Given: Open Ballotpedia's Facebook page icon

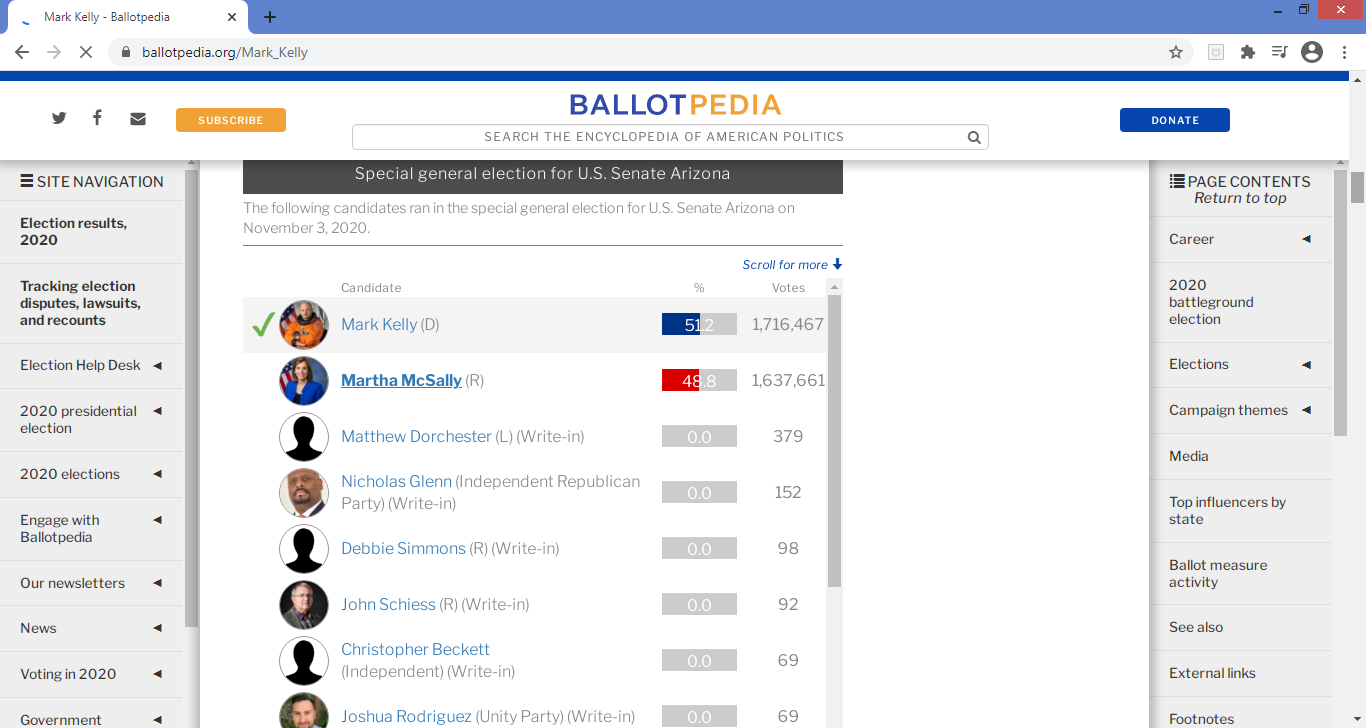Looking at the screenshot, I should coord(97,118).
